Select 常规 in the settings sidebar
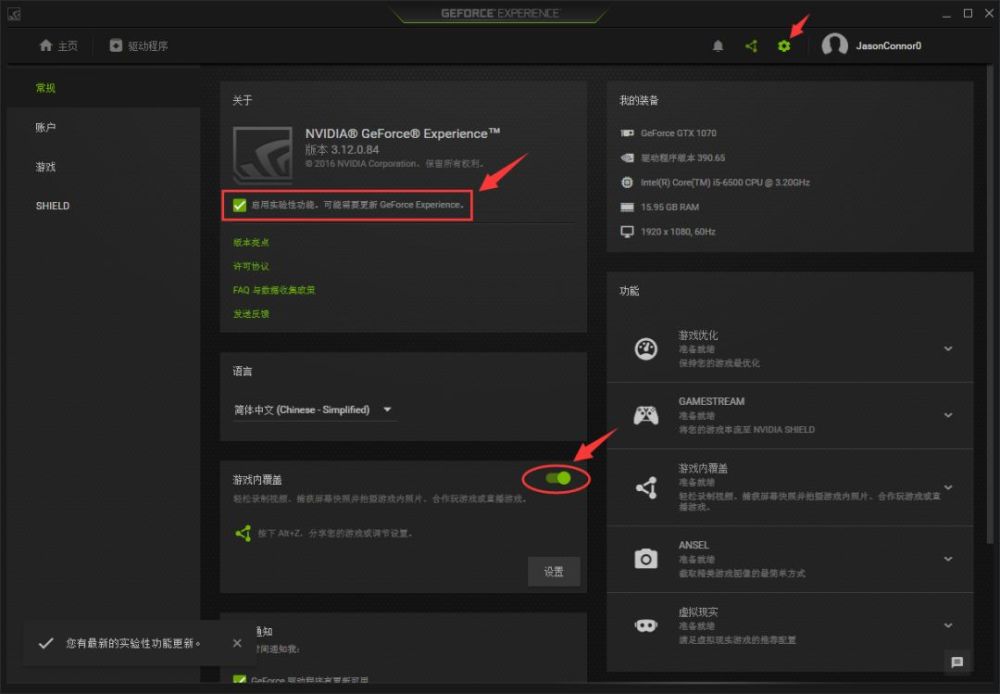 click(x=45, y=88)
